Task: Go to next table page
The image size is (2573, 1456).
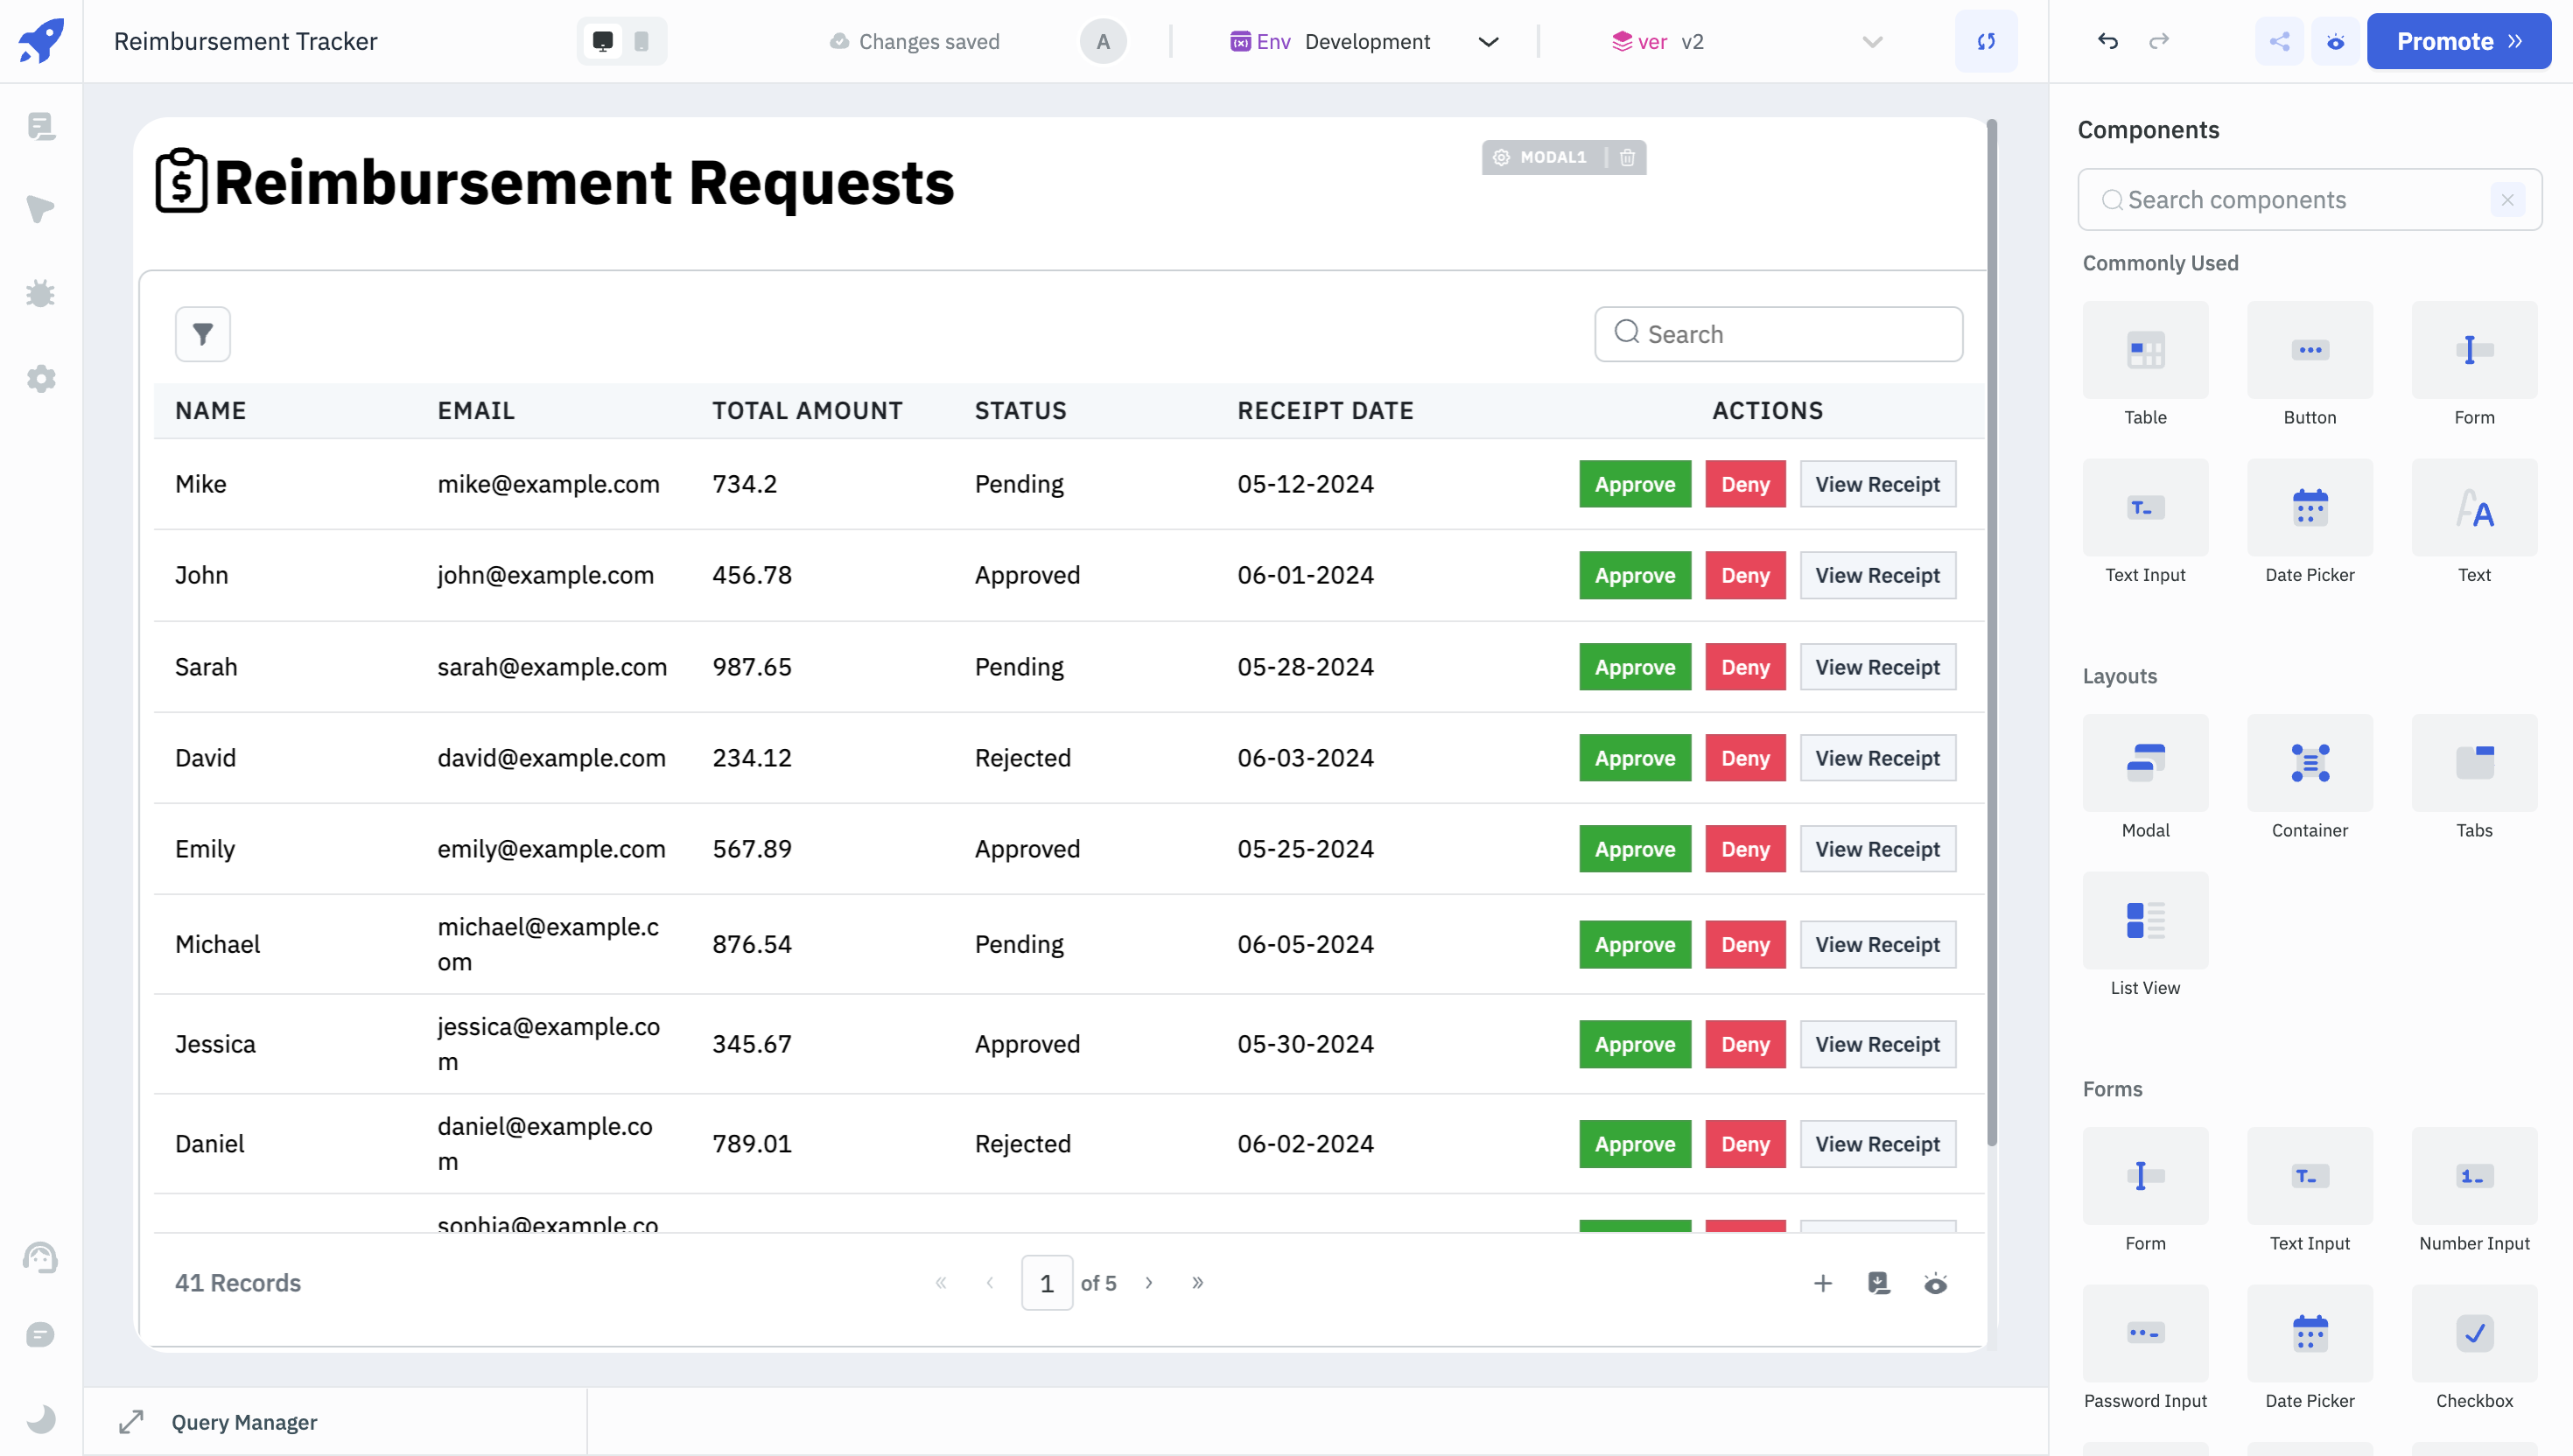Action: coord(1149,1283)
